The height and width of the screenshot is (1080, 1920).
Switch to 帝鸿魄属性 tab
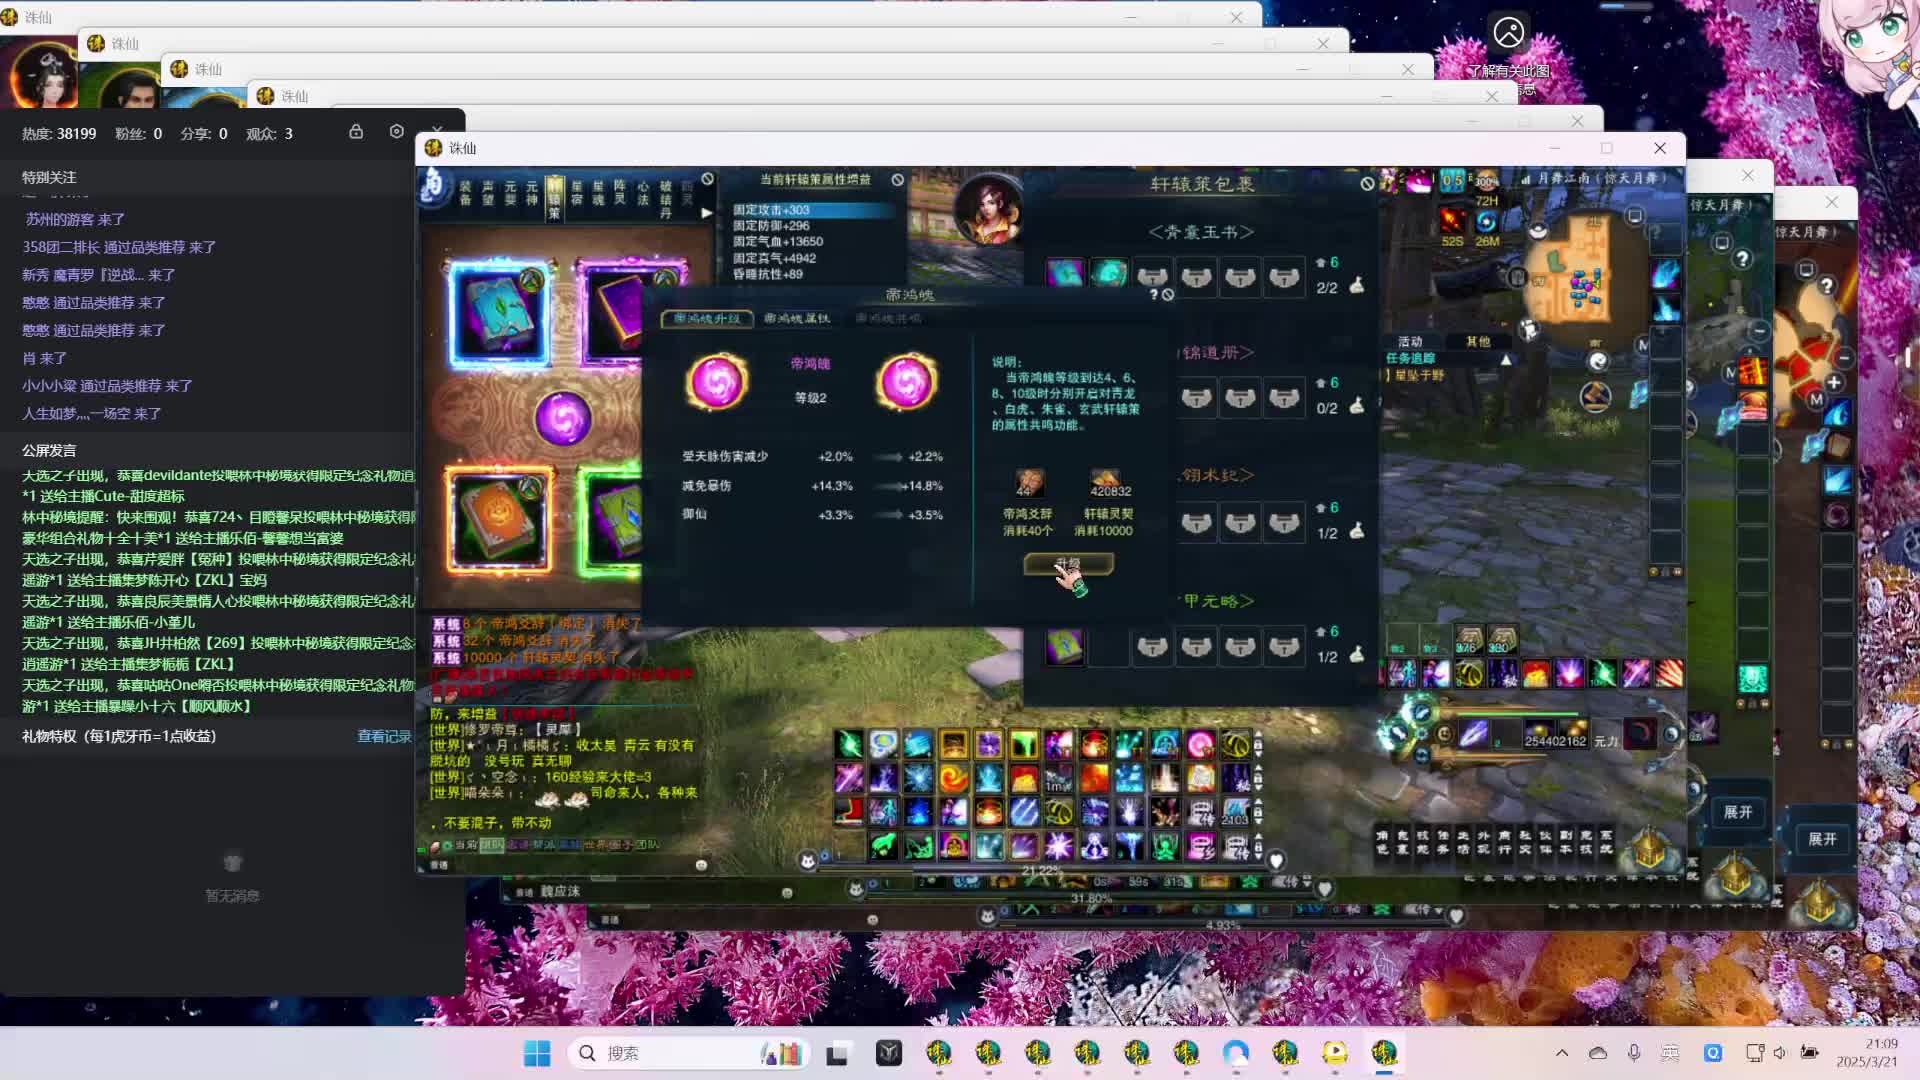[796, 318]
